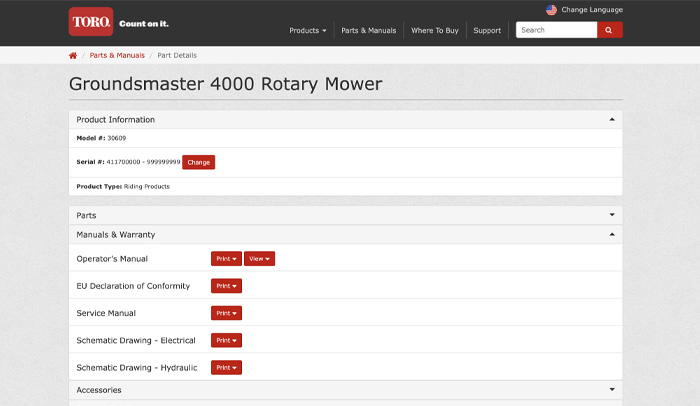Click the search magnifier button

[x=609, y=30]
